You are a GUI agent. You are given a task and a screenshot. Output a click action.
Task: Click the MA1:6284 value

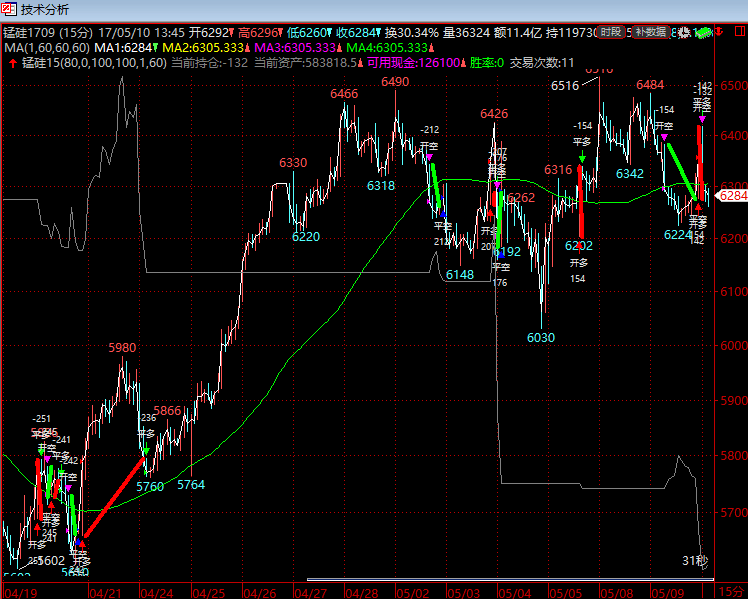tap(125, 48)
